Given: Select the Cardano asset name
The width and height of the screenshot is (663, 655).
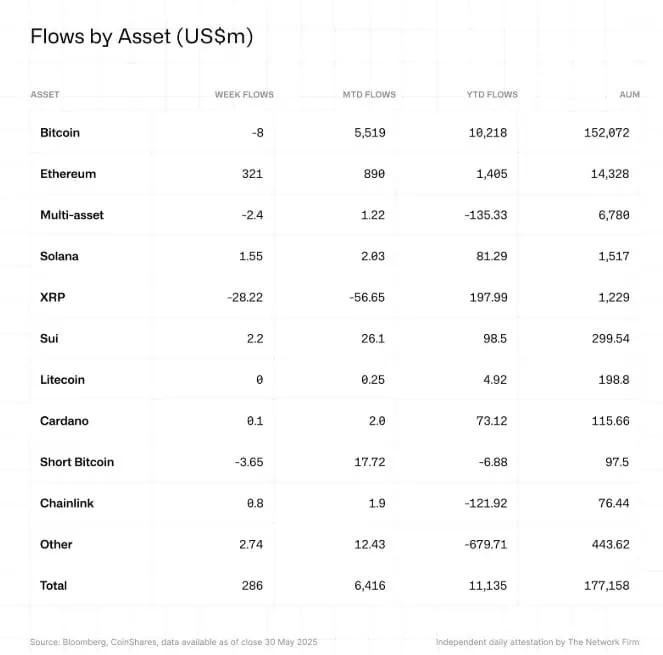Looking at the screenshot, I should click(64, 421).
